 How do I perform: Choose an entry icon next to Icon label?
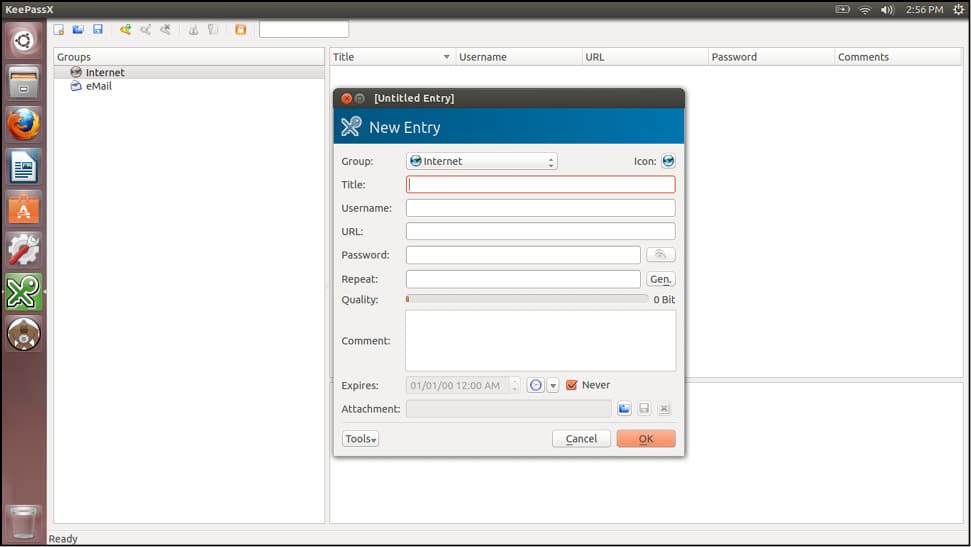pos(668,161)
